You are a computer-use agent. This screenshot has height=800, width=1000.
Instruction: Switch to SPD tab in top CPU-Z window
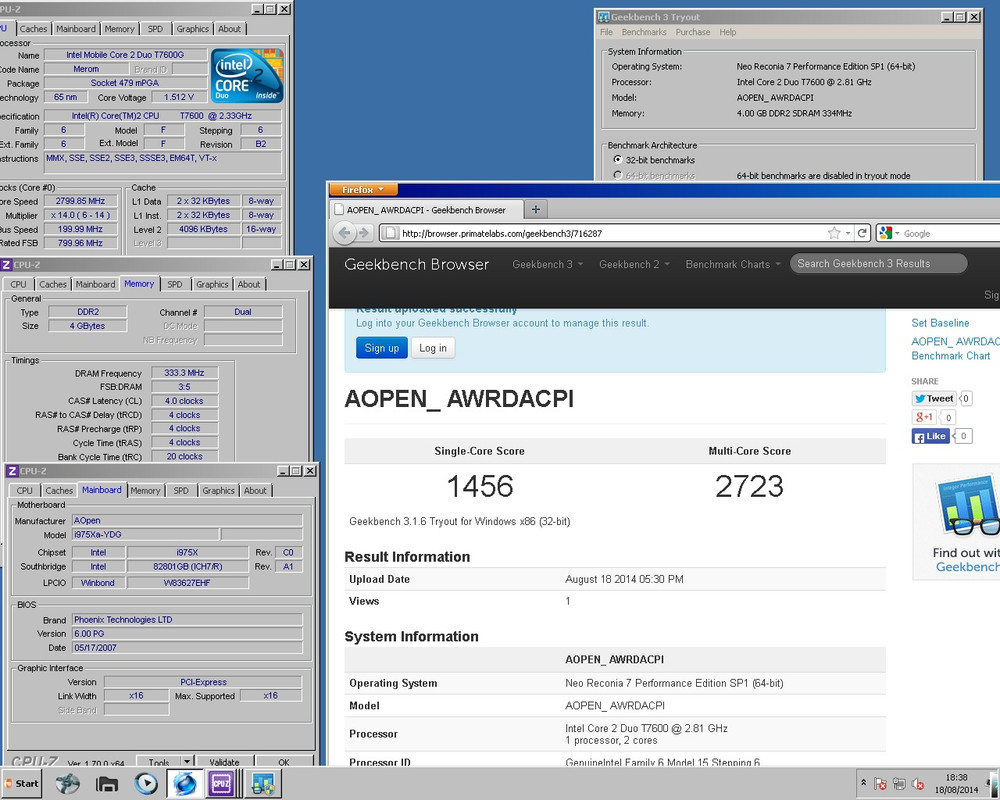155,29
